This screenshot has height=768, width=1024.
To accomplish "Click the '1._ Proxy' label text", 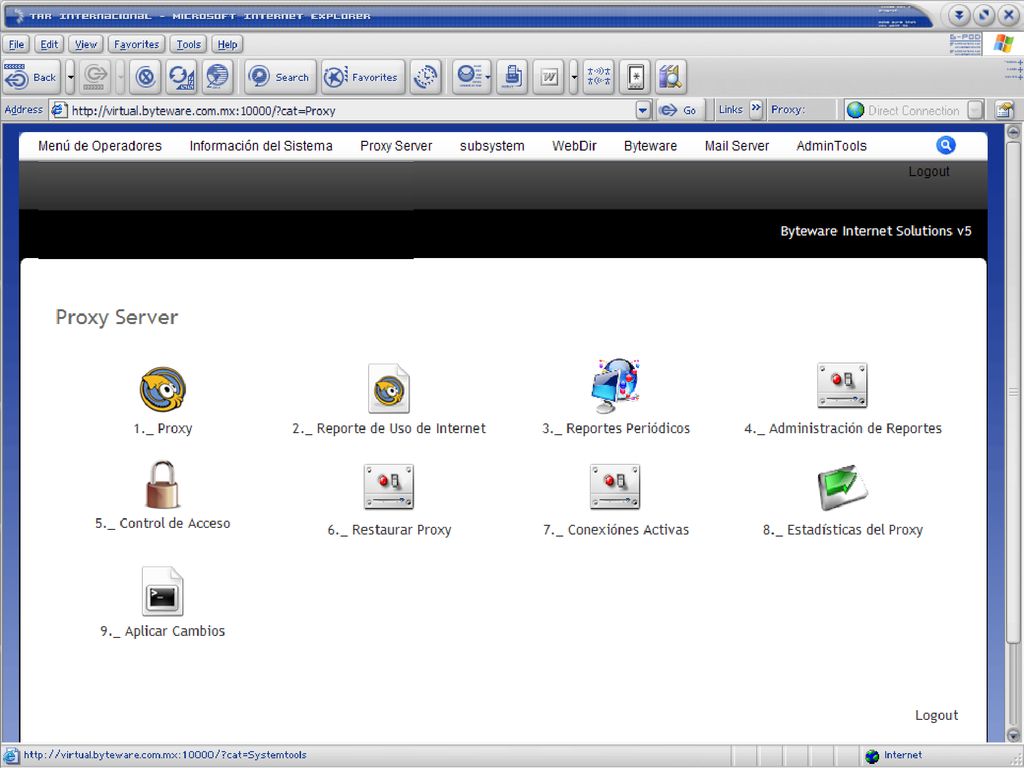I will coord(163,429).
